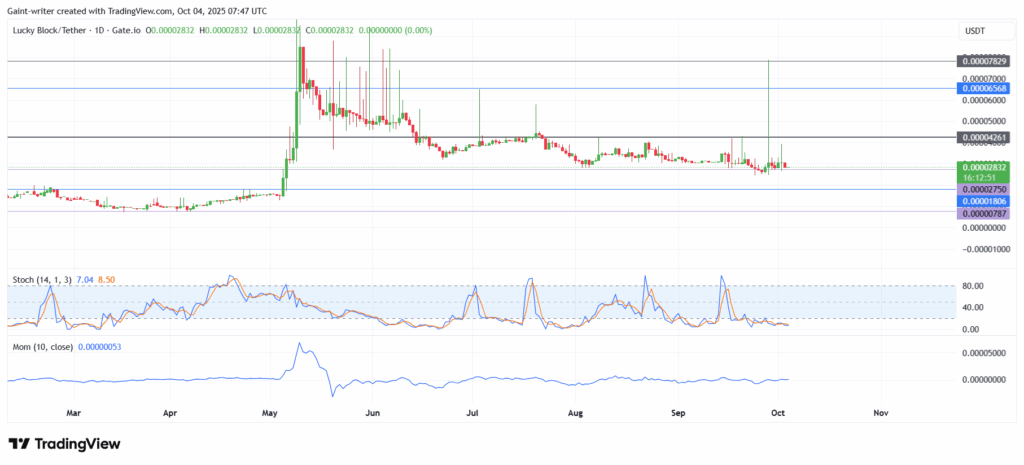This screenshot has height=465, width=1024.
Task: Click the Mom (10, close) indicator label
Action: pos(43,347)
